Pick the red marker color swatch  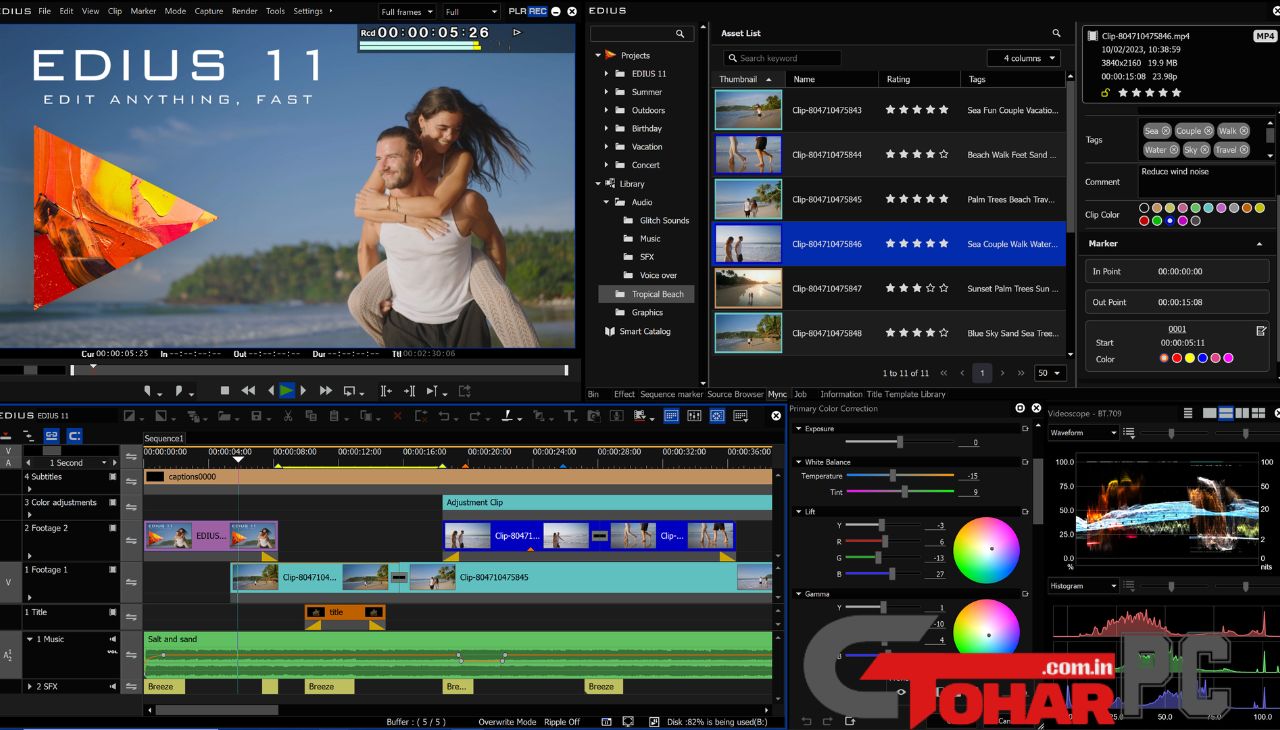point(1176,359)
